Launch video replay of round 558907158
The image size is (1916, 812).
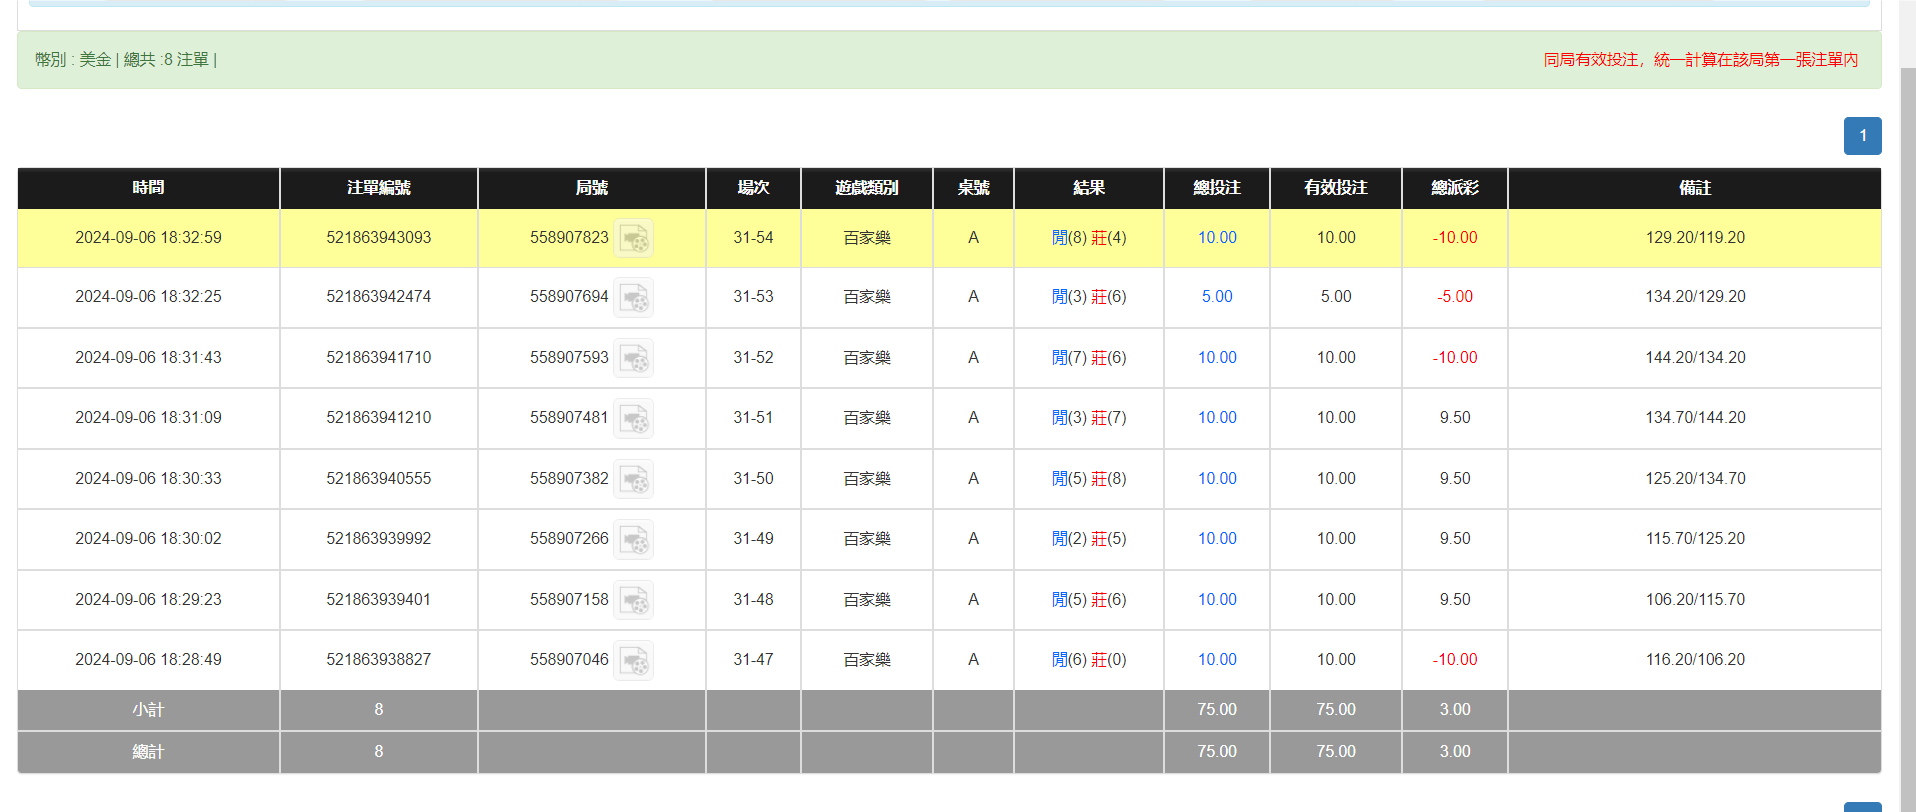(x=633, y=600)
